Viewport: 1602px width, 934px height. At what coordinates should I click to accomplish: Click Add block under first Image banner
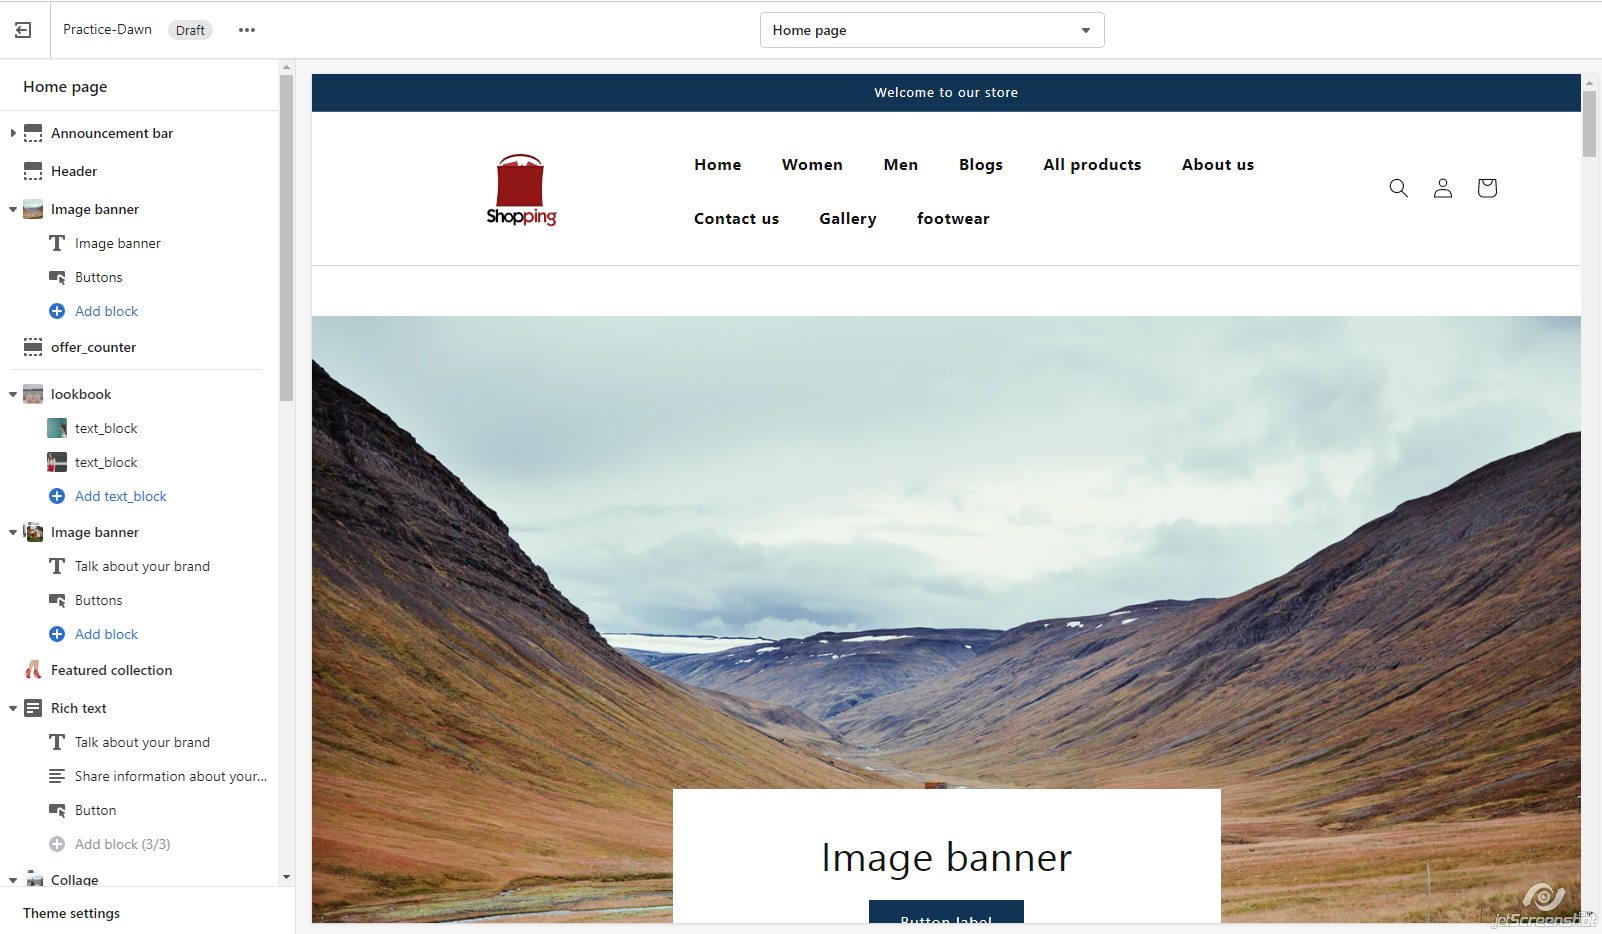click(x=106, y=311)
